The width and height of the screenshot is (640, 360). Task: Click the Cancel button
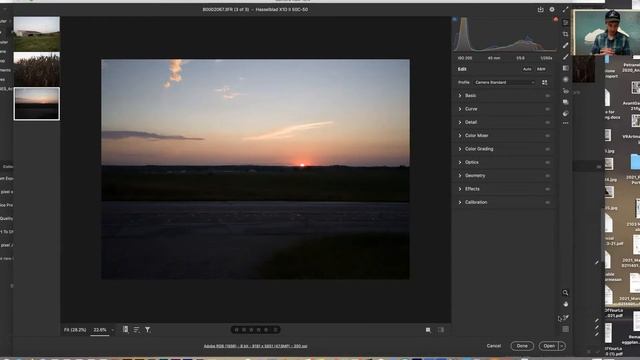(x=493, y=346)
